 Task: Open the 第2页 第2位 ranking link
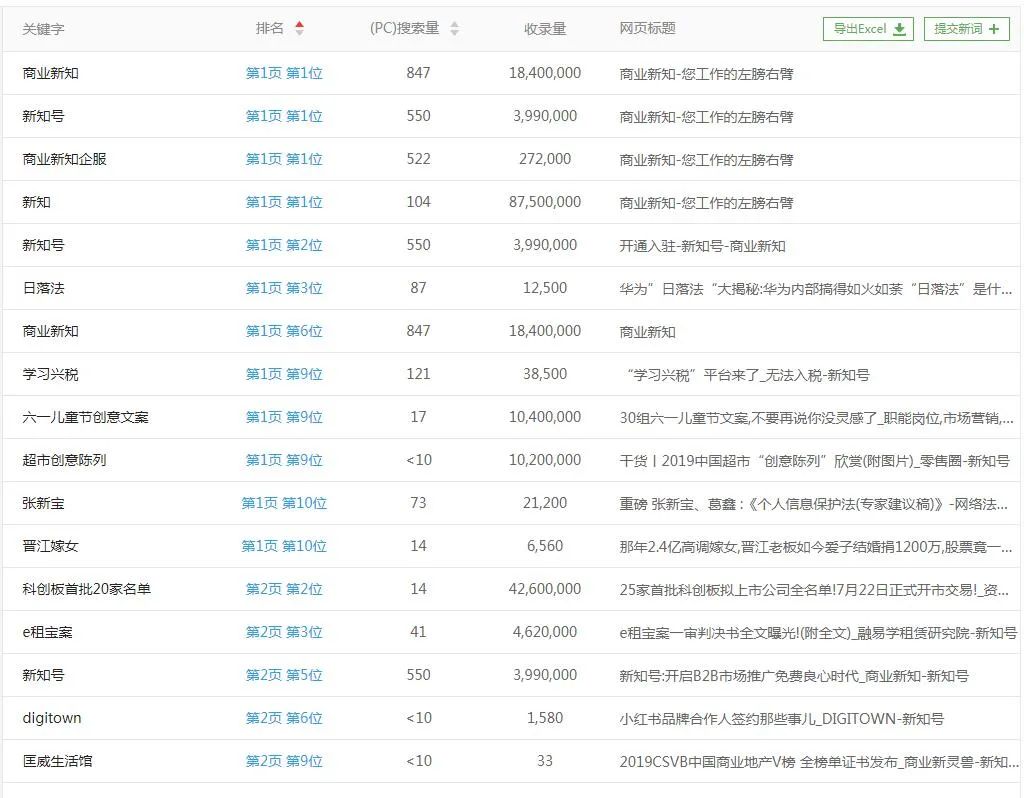(x=284, y=589)
